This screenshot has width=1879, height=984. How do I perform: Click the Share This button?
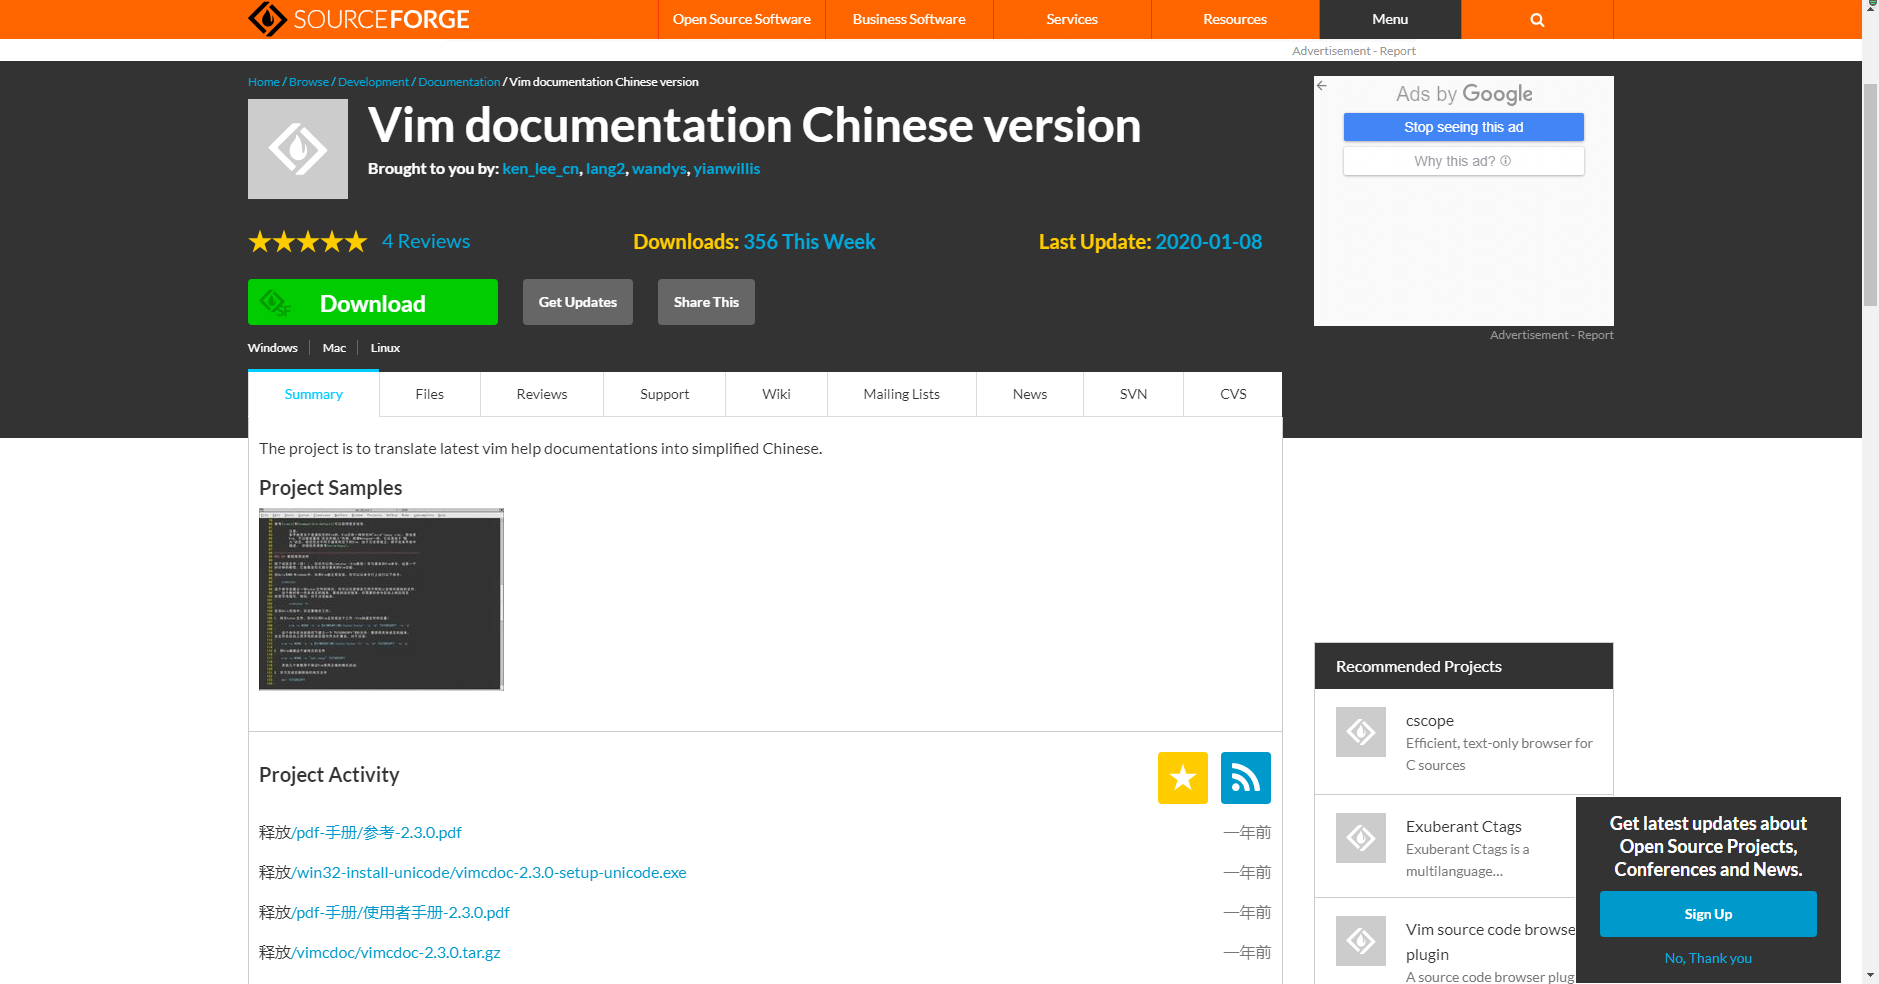click(x=706, y=302)
